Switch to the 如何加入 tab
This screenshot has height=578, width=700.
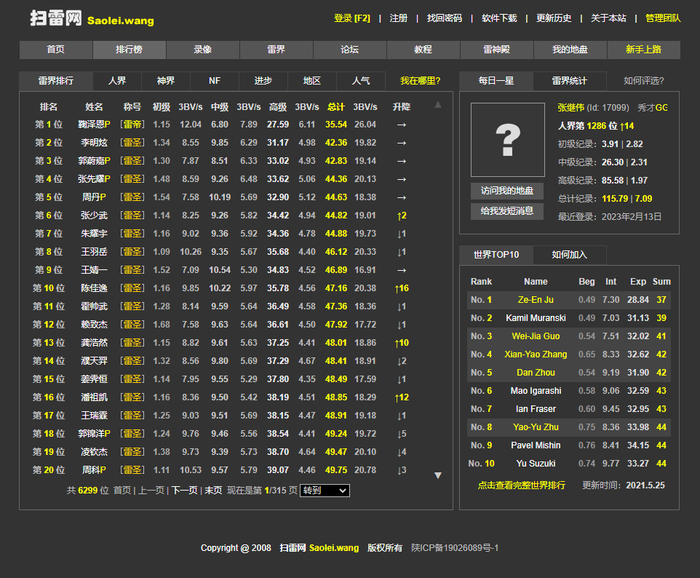tap(569, 254)
